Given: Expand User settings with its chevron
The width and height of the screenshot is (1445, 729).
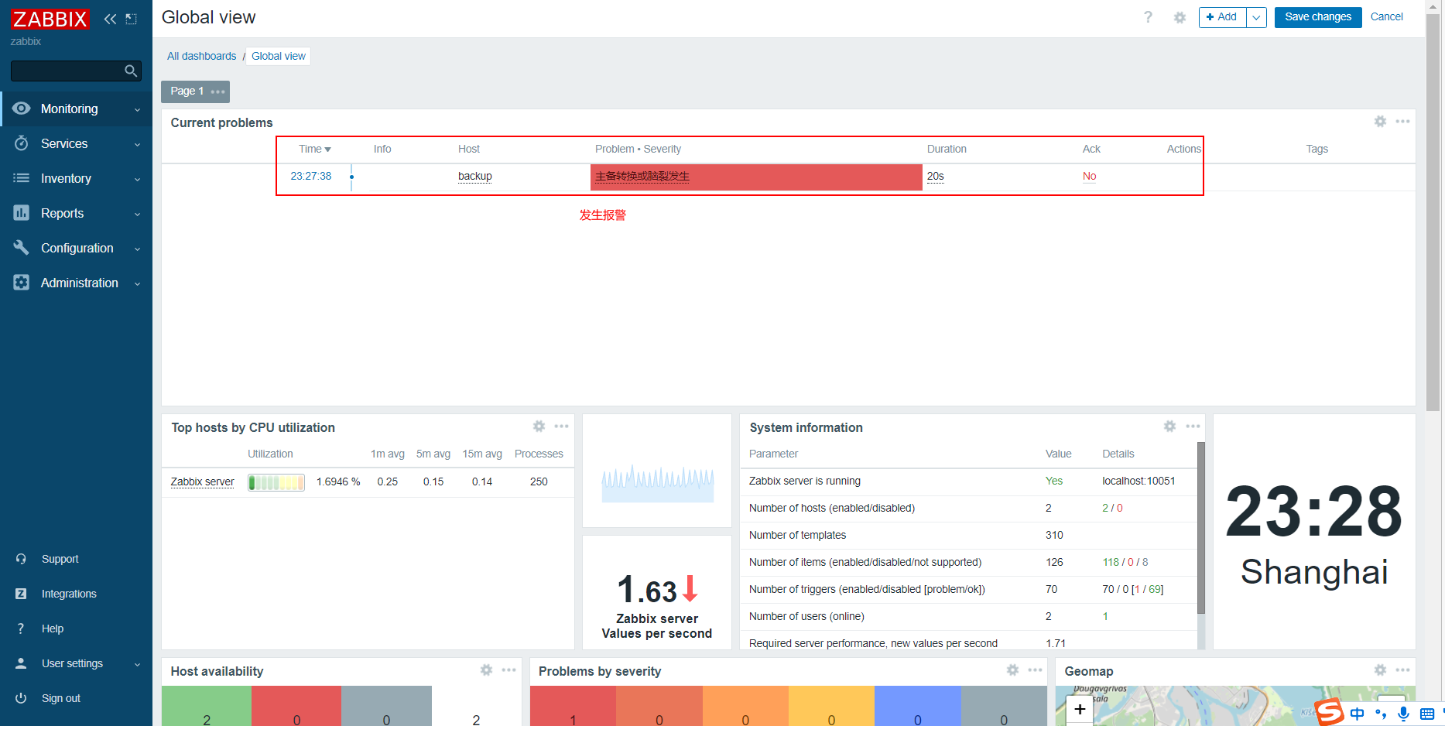Looking at the screenshot, I should (x=137, y=664).
